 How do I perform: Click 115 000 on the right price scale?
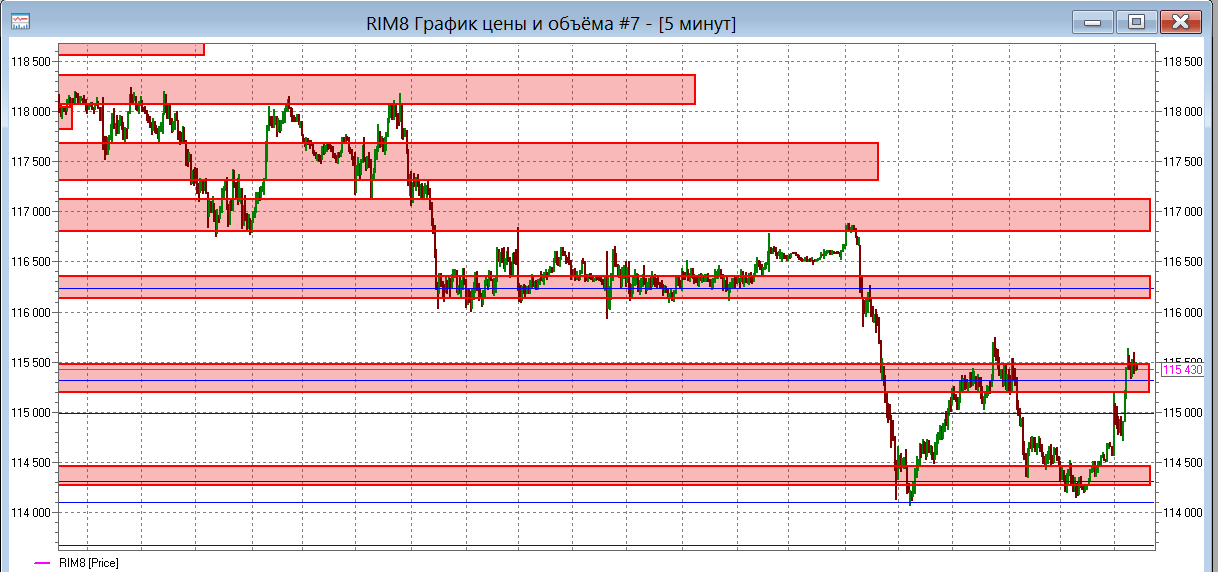coord(1184,413)
